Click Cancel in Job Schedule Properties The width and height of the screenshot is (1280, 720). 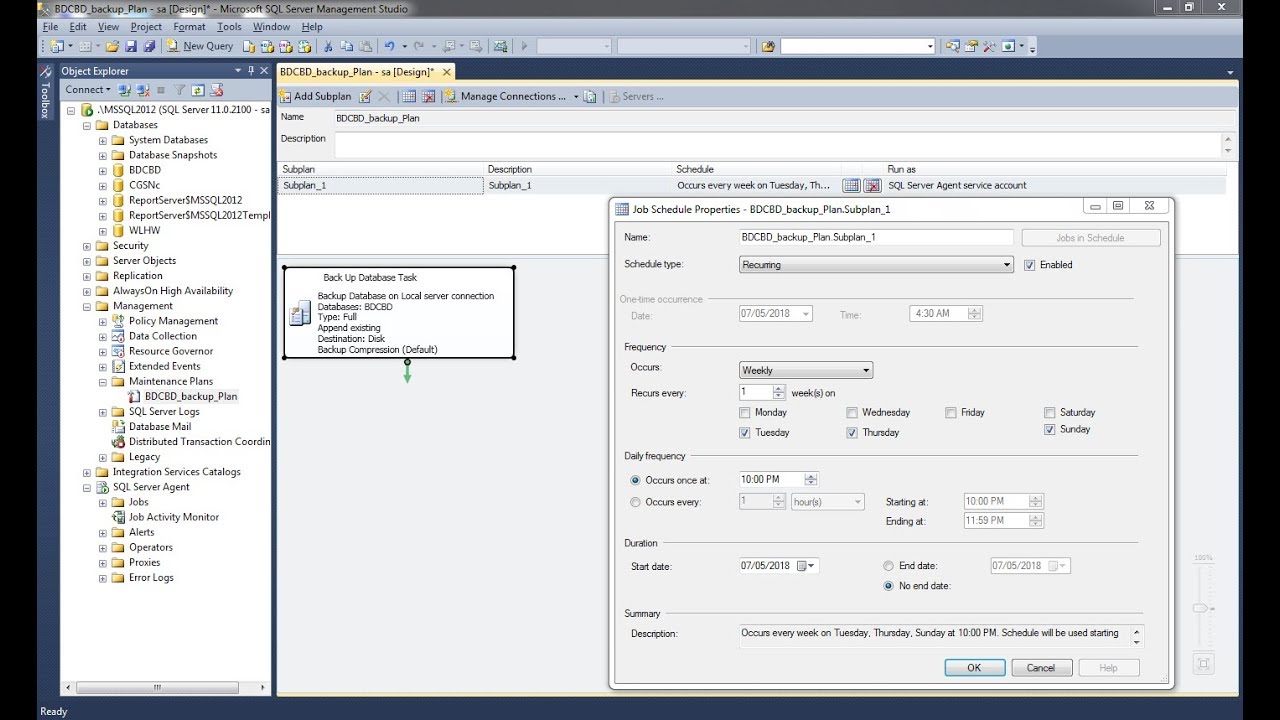[x=1041, y=667]
